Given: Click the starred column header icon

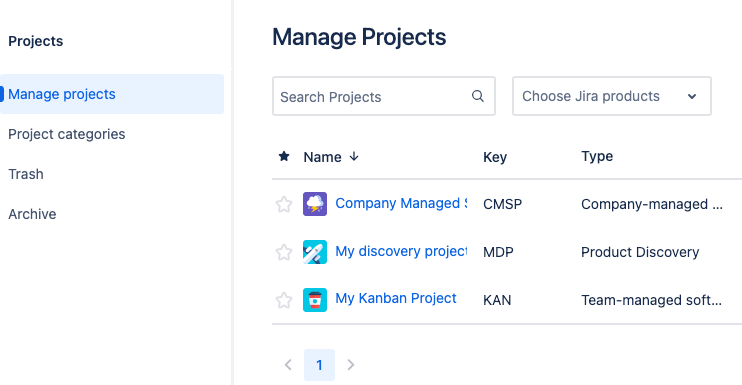Looking at the screenshot, I should pos(284,156).
